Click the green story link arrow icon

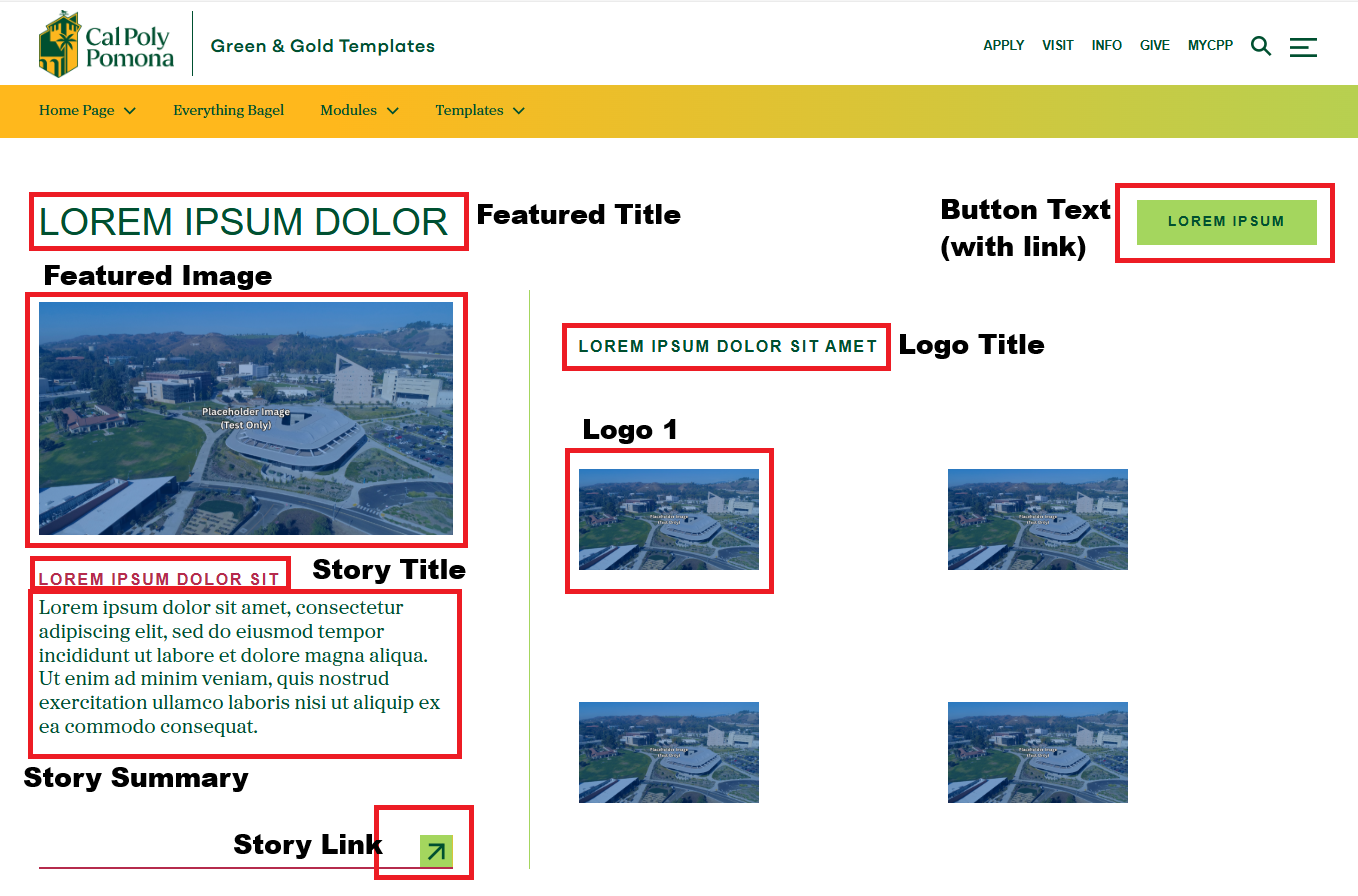(x=436, y=851)
